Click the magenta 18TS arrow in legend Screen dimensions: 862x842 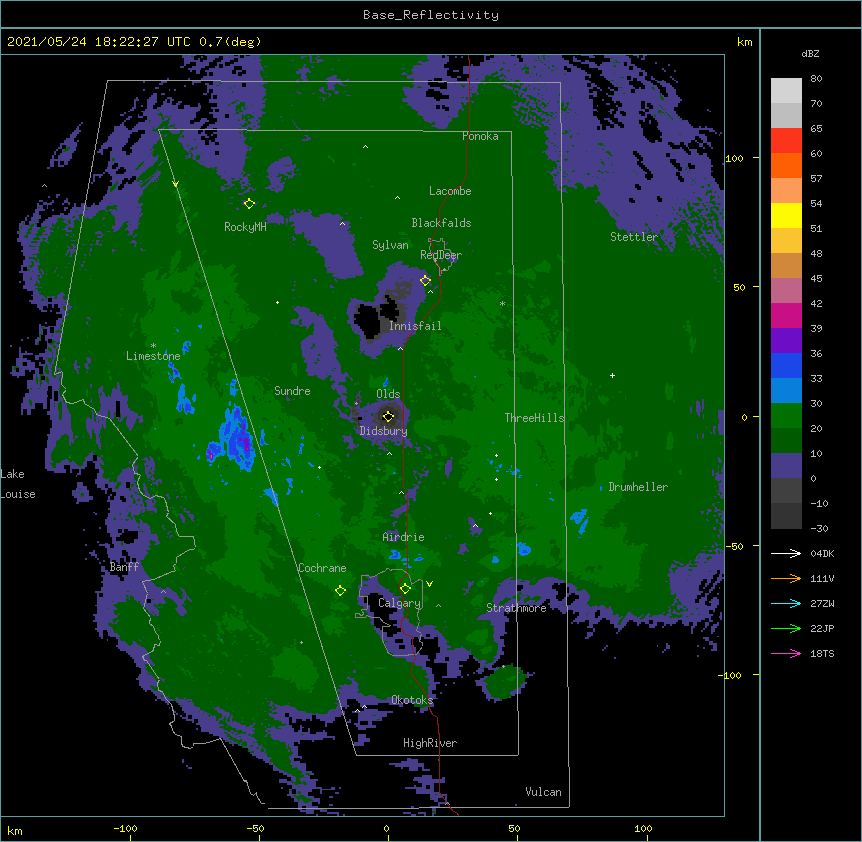click(x=786, y=653)
